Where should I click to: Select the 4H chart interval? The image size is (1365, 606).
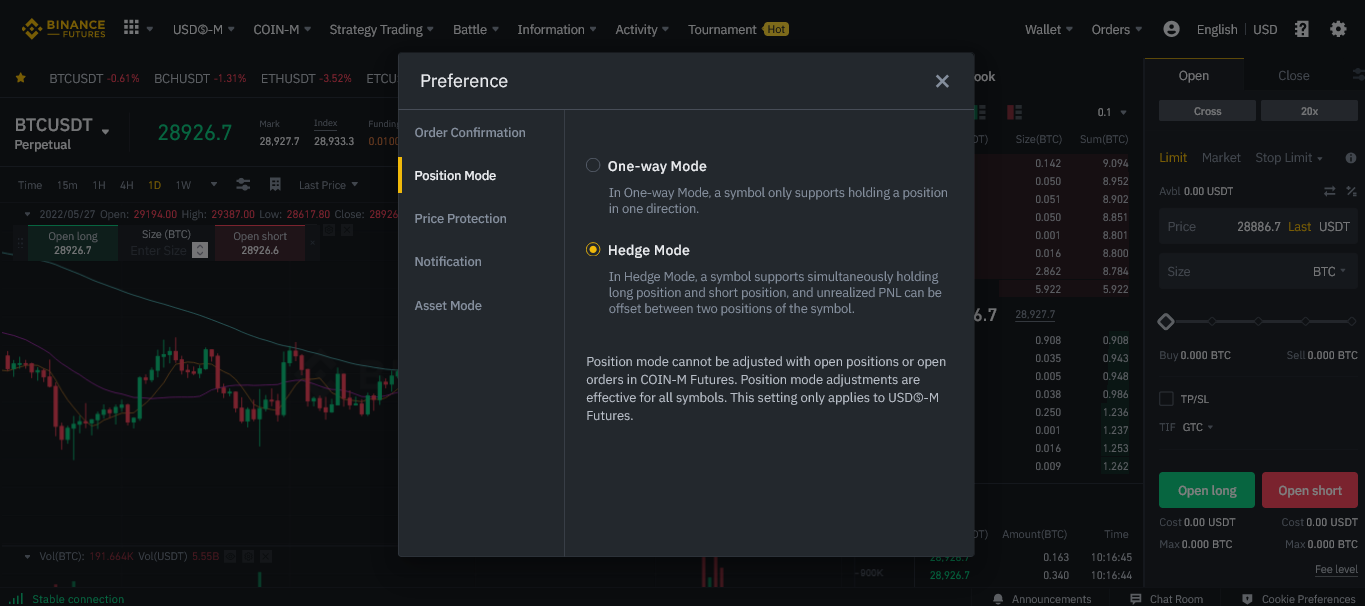(x=127, y=185)
